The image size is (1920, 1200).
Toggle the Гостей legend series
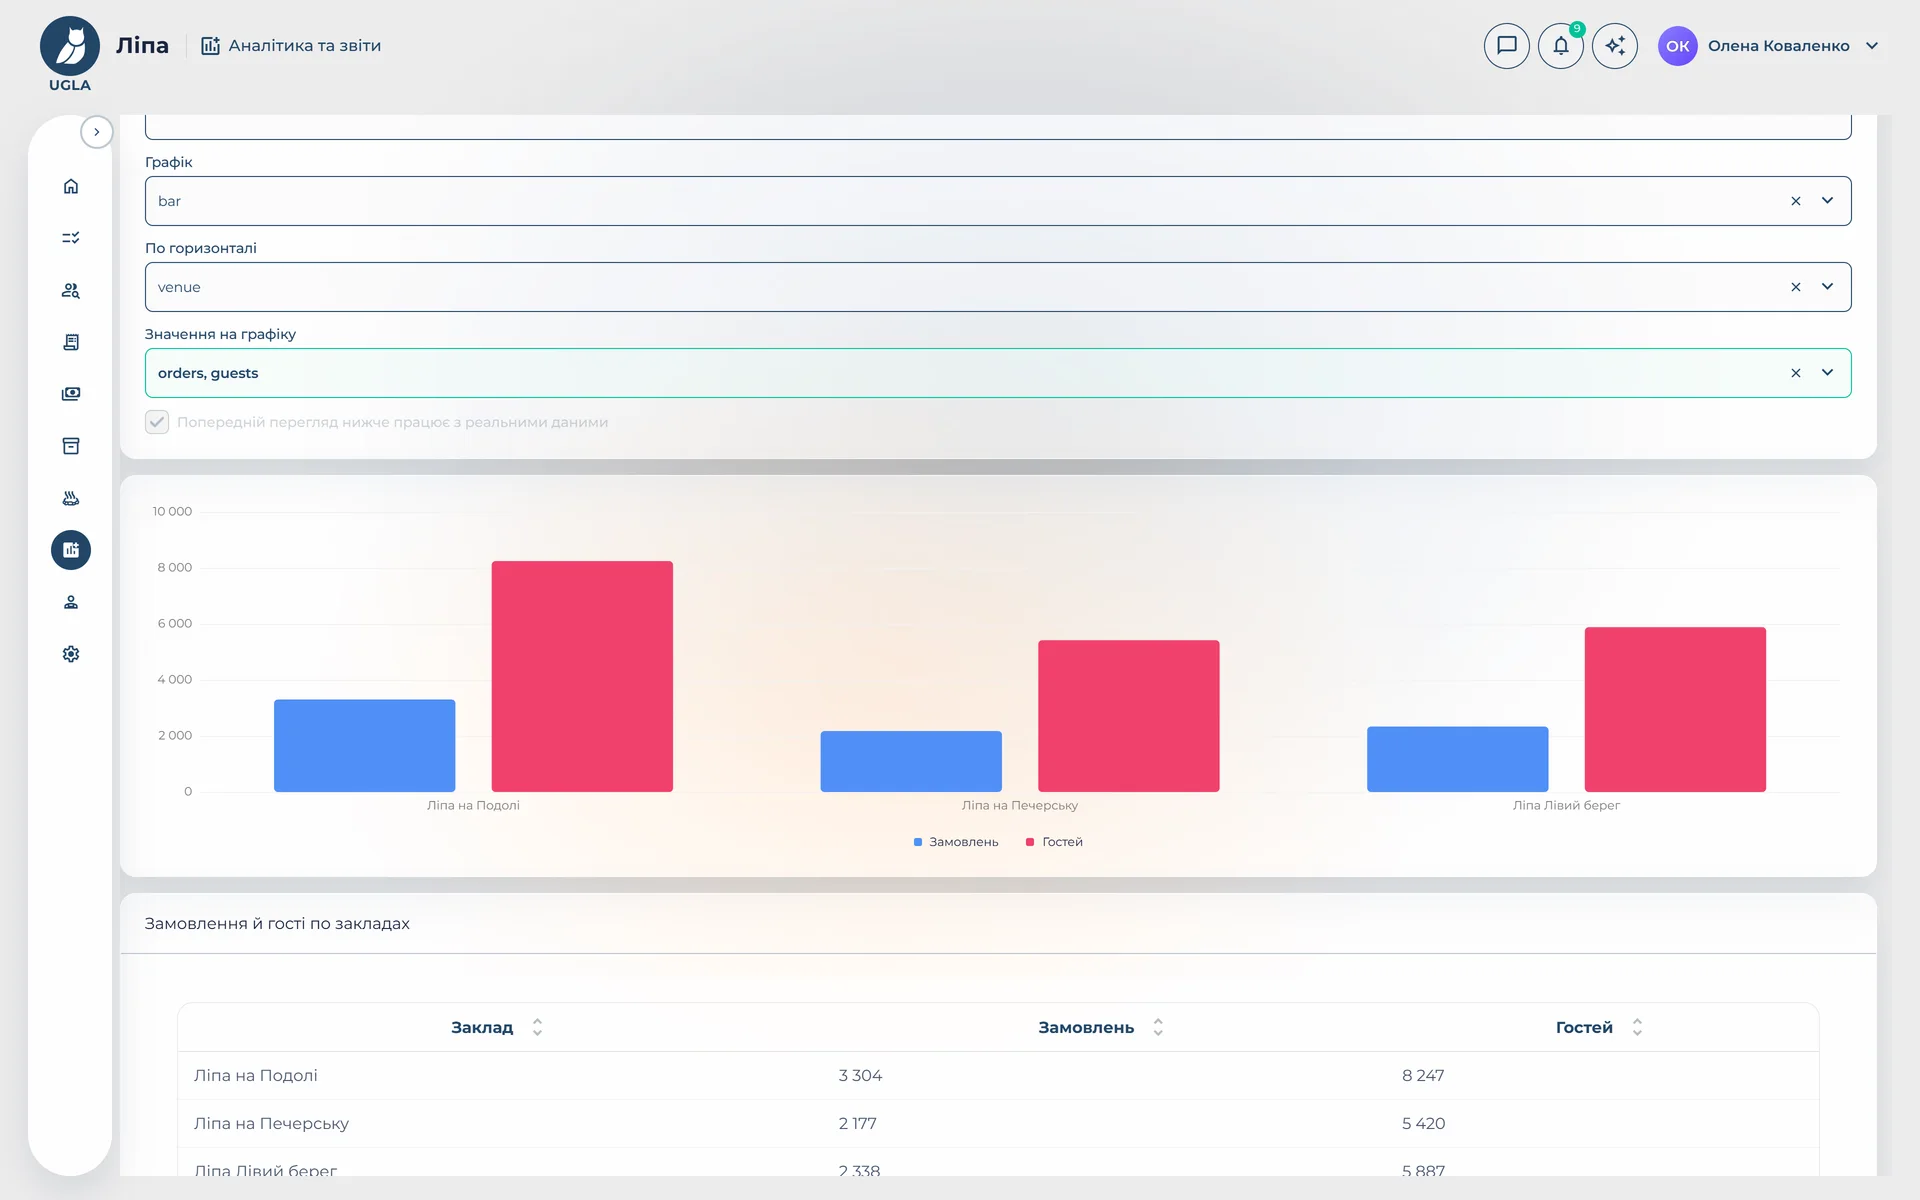(x=1054, y=842)
